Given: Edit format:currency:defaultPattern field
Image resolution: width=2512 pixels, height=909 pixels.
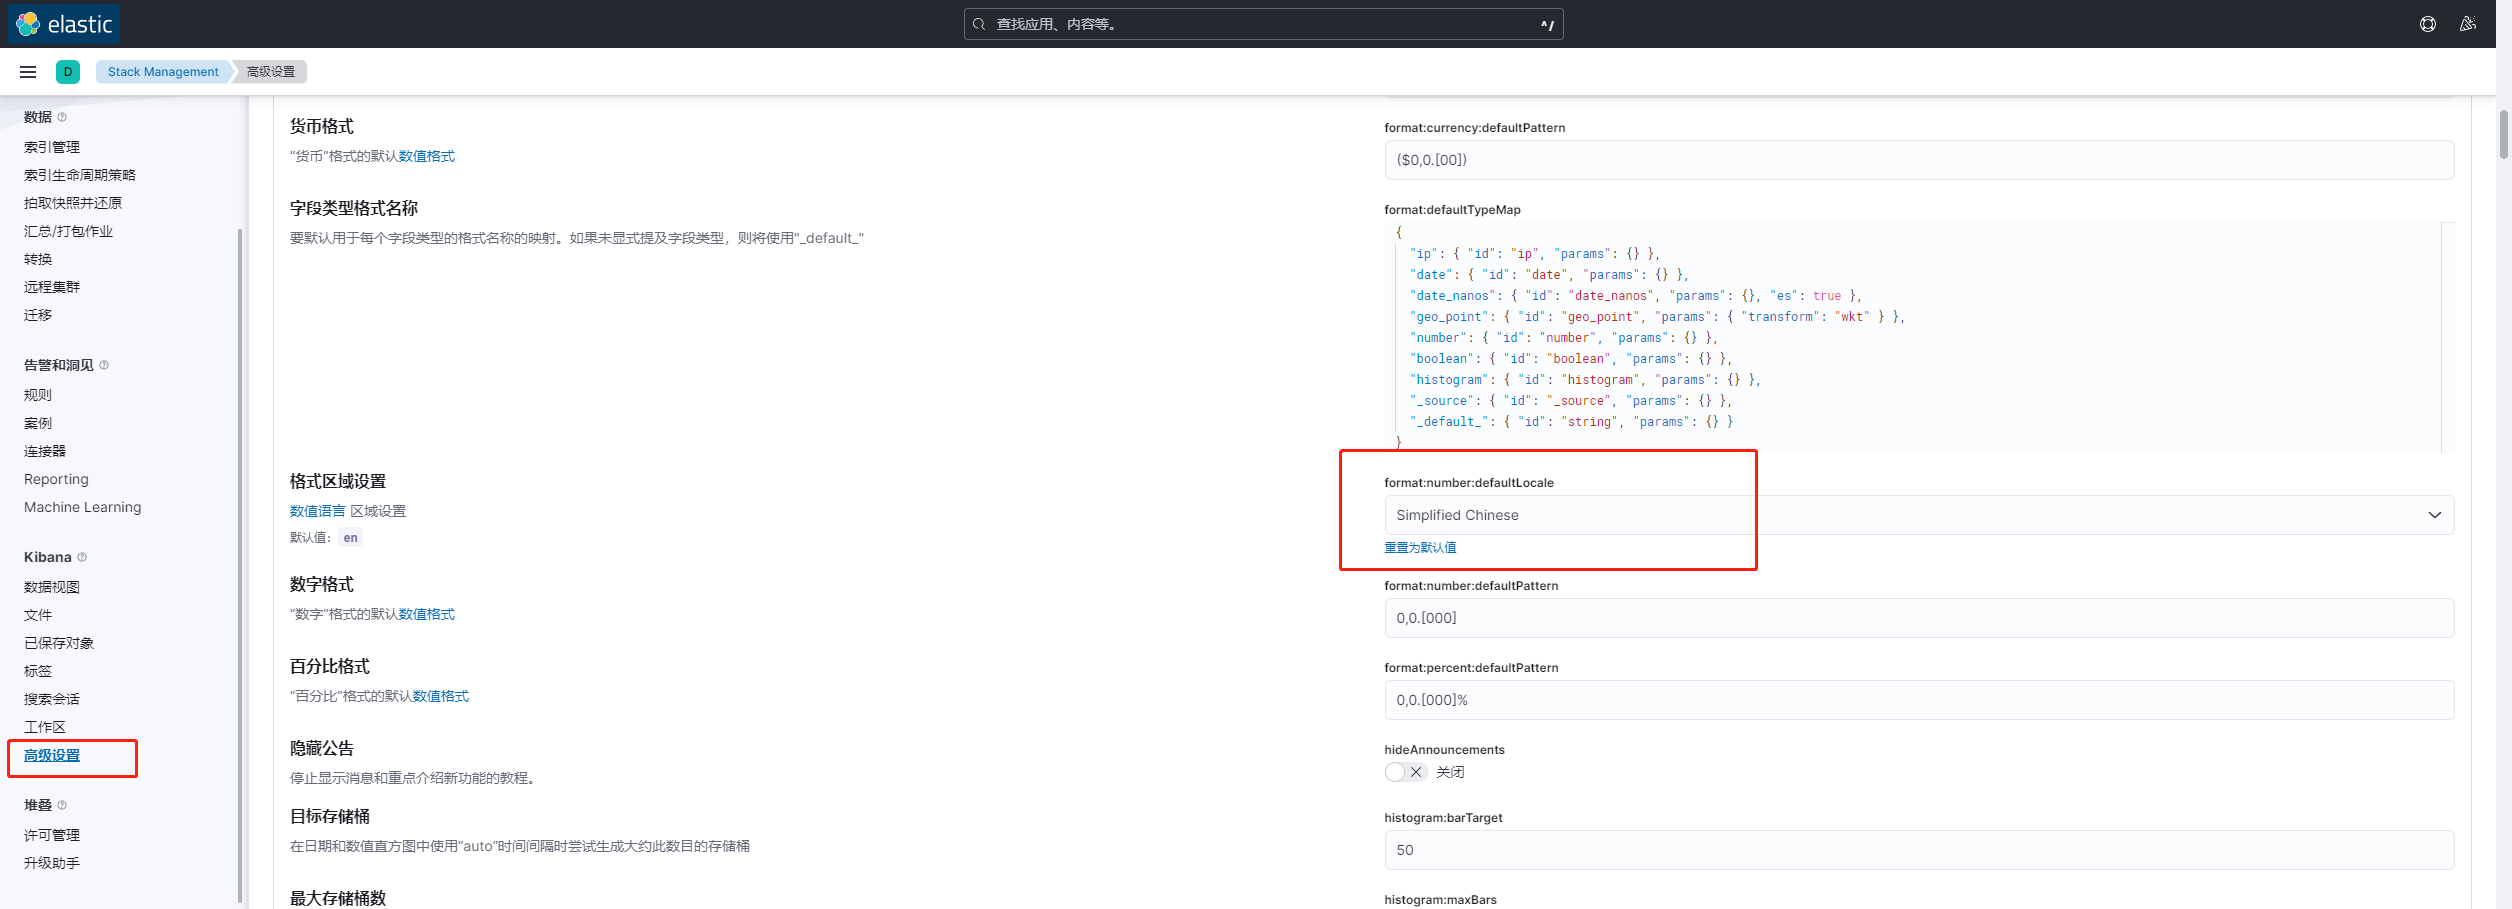Looking at the screenshot, I should [x=1919, y=160].
